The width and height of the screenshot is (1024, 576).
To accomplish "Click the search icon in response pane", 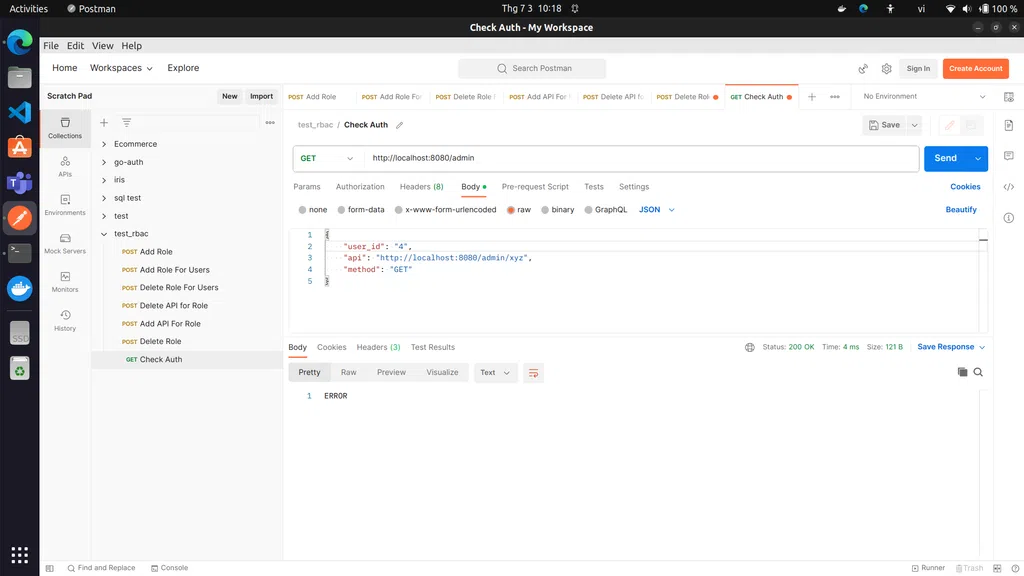I will (x=978, y=372).
